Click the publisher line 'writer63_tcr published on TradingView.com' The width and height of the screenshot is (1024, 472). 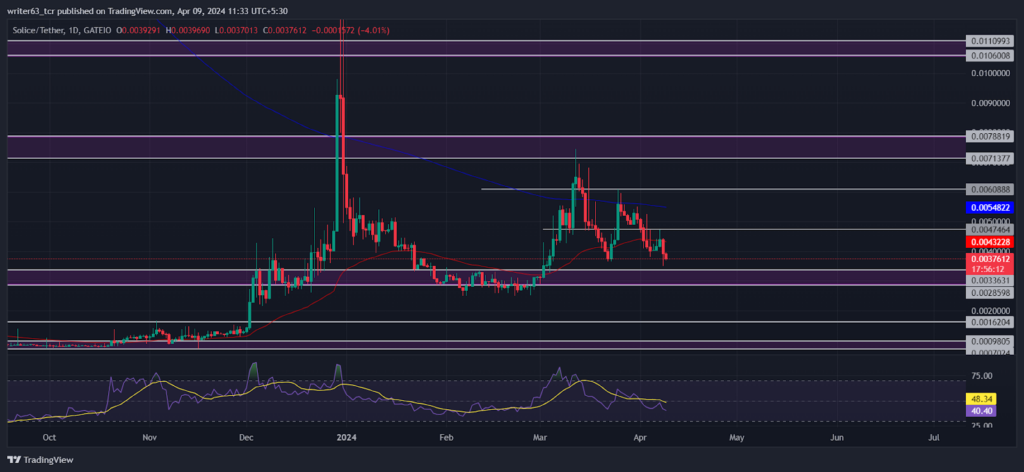click(90, 11)
